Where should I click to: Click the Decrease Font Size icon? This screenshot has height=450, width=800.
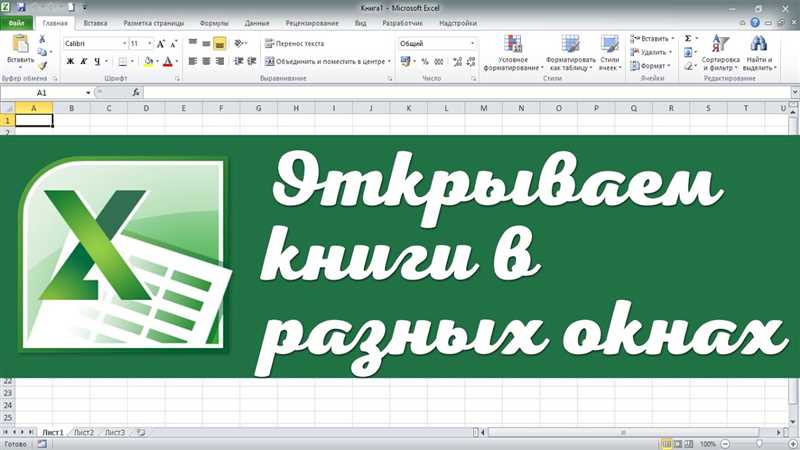point(173,44)
